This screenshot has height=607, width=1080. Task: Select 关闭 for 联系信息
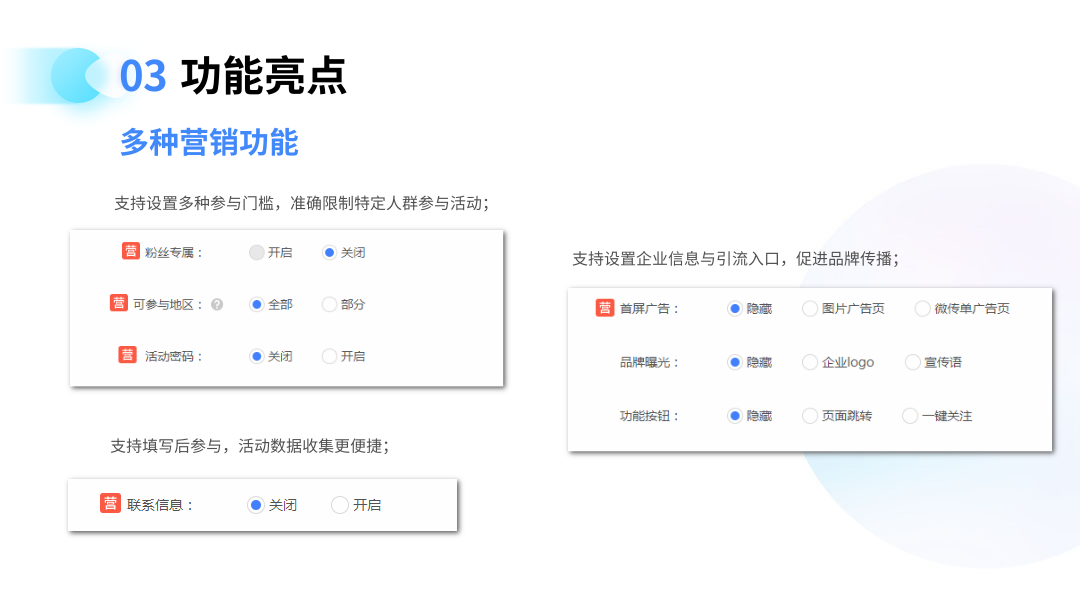(256, 505)
